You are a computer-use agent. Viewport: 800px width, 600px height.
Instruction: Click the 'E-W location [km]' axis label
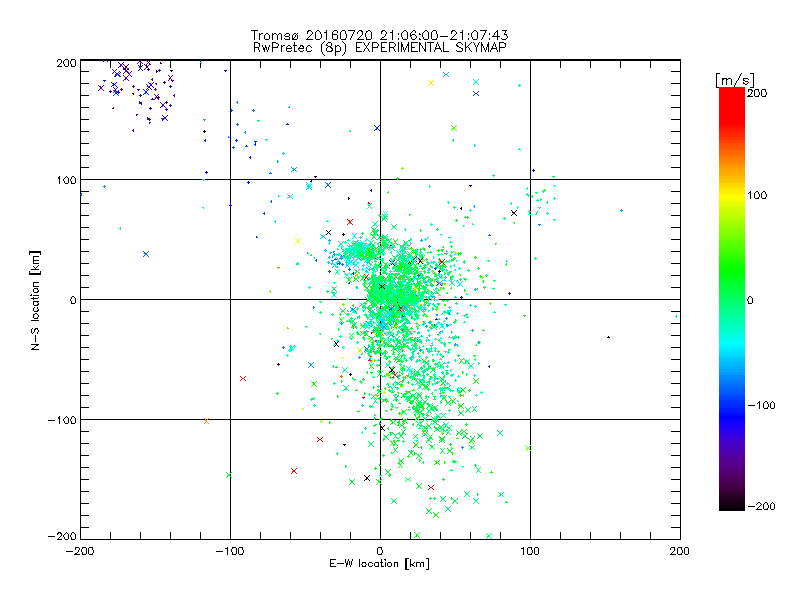(379, 563)
